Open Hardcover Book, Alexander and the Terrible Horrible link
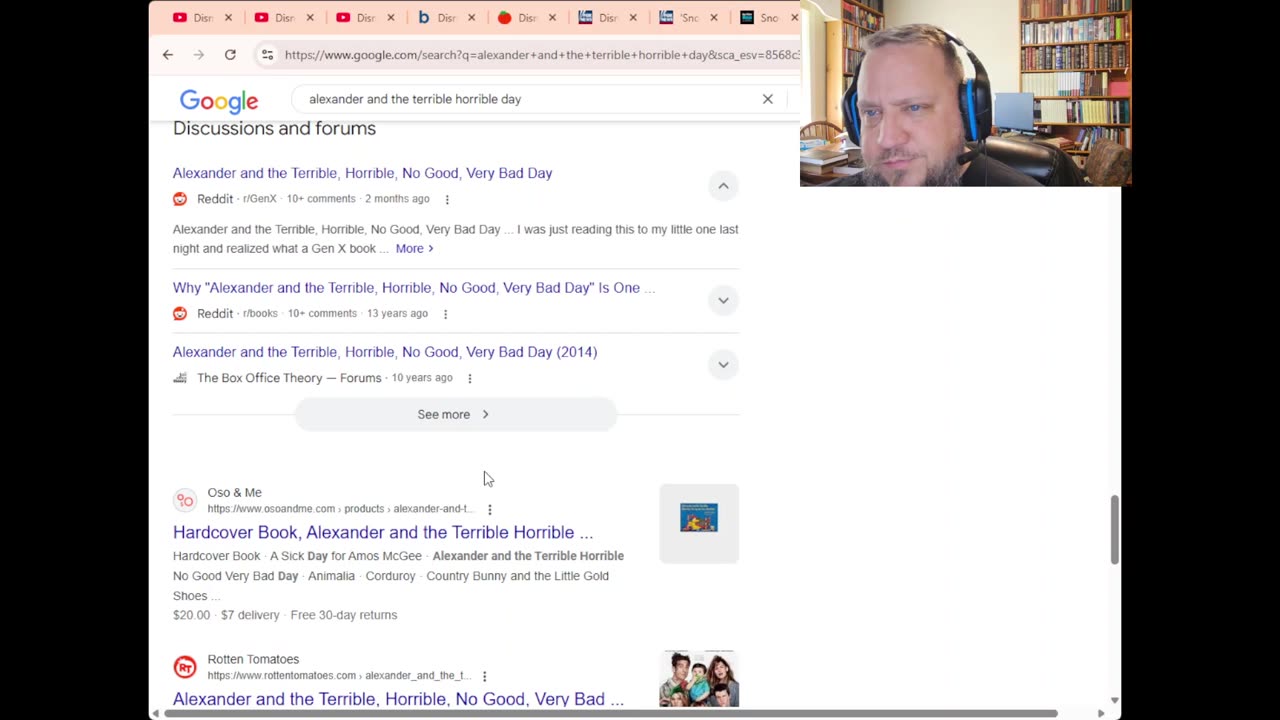The width and height of the screenshot is (1280, 720). click(x=383, y=532)
